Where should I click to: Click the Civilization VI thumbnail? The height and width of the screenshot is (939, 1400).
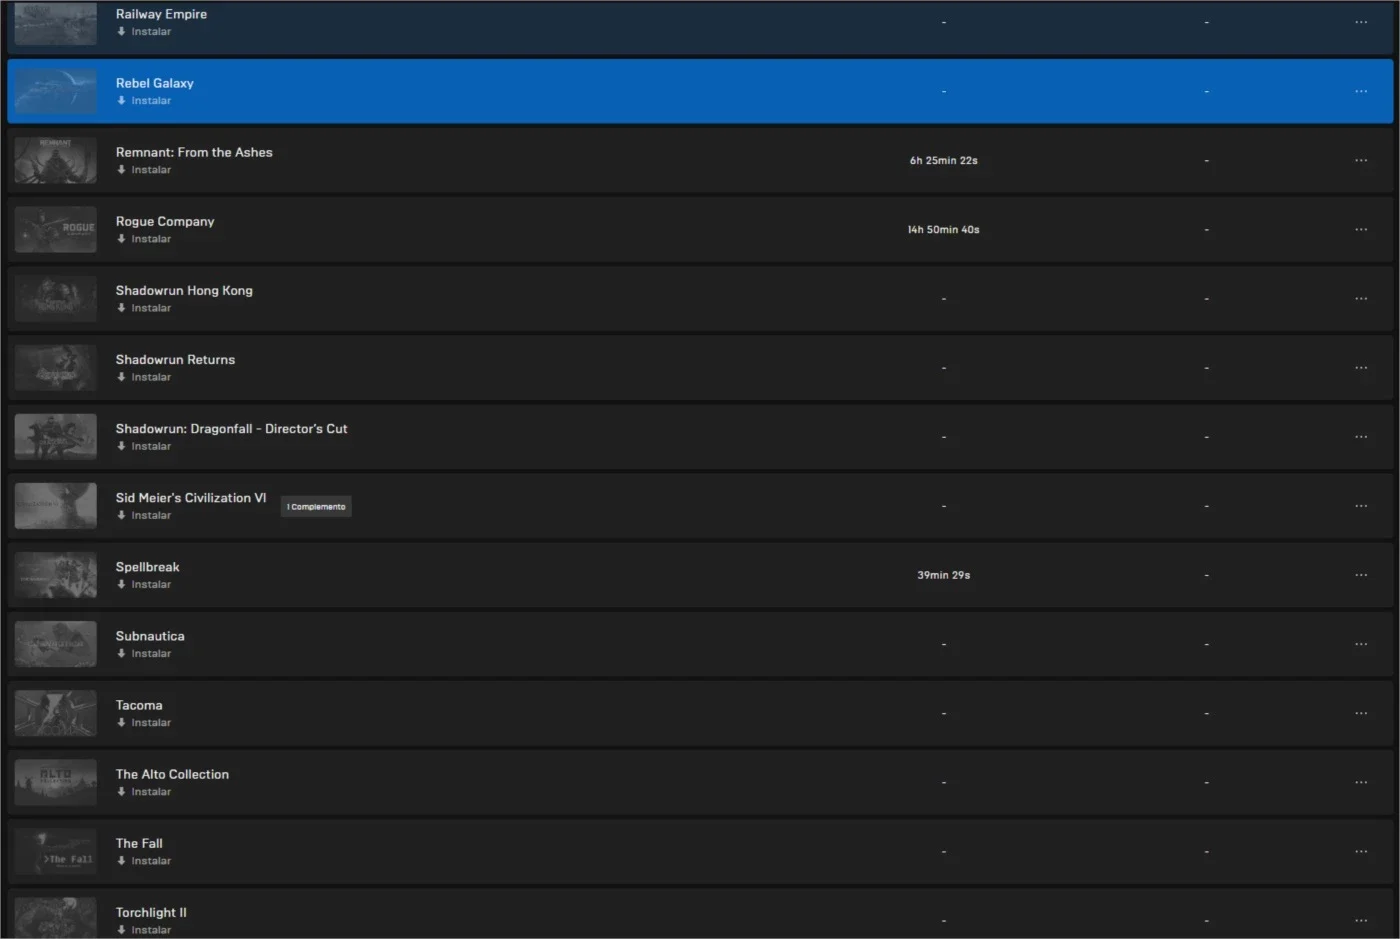pyautogui.click(x=56, y=505)
